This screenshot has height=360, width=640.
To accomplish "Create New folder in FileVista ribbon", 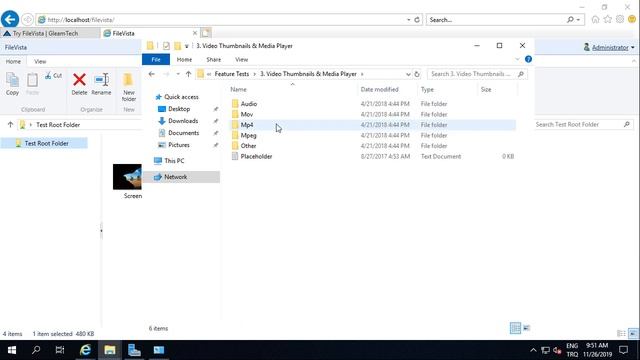I will tap(129, 87).
